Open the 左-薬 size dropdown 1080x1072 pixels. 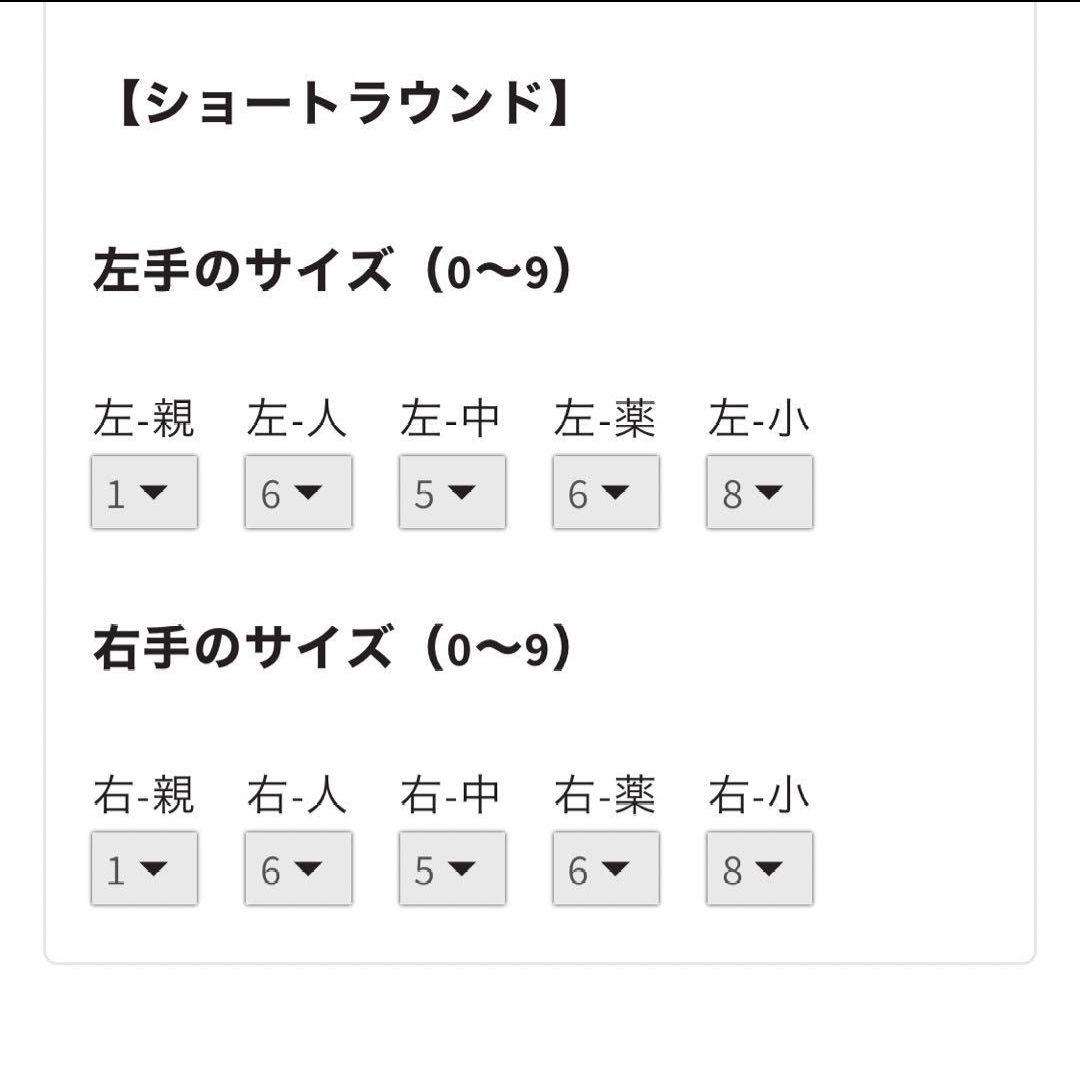(x=605, y=491)
